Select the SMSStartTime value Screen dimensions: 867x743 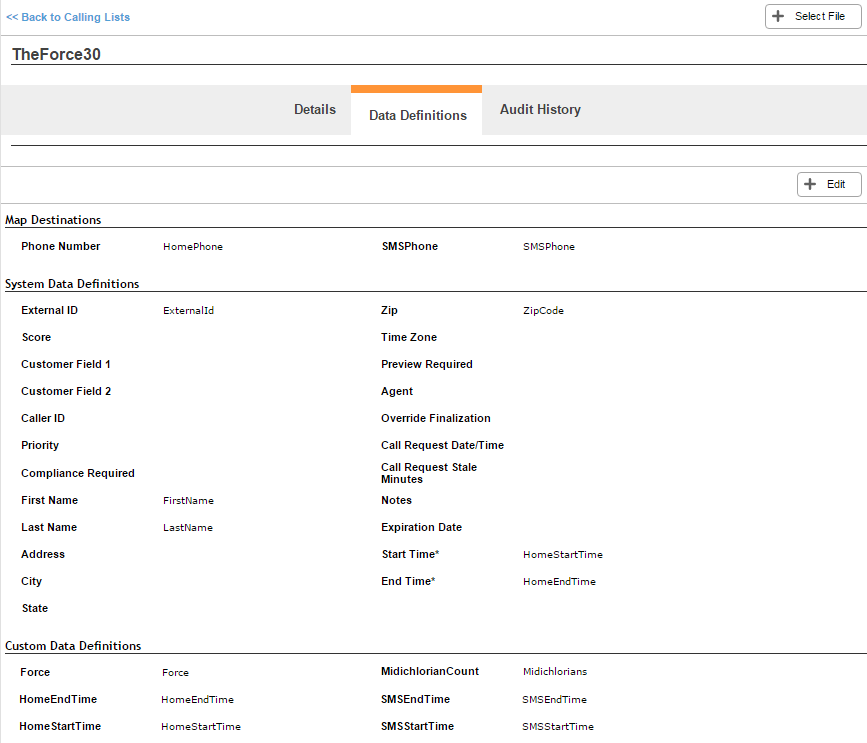tap(557, 727)
